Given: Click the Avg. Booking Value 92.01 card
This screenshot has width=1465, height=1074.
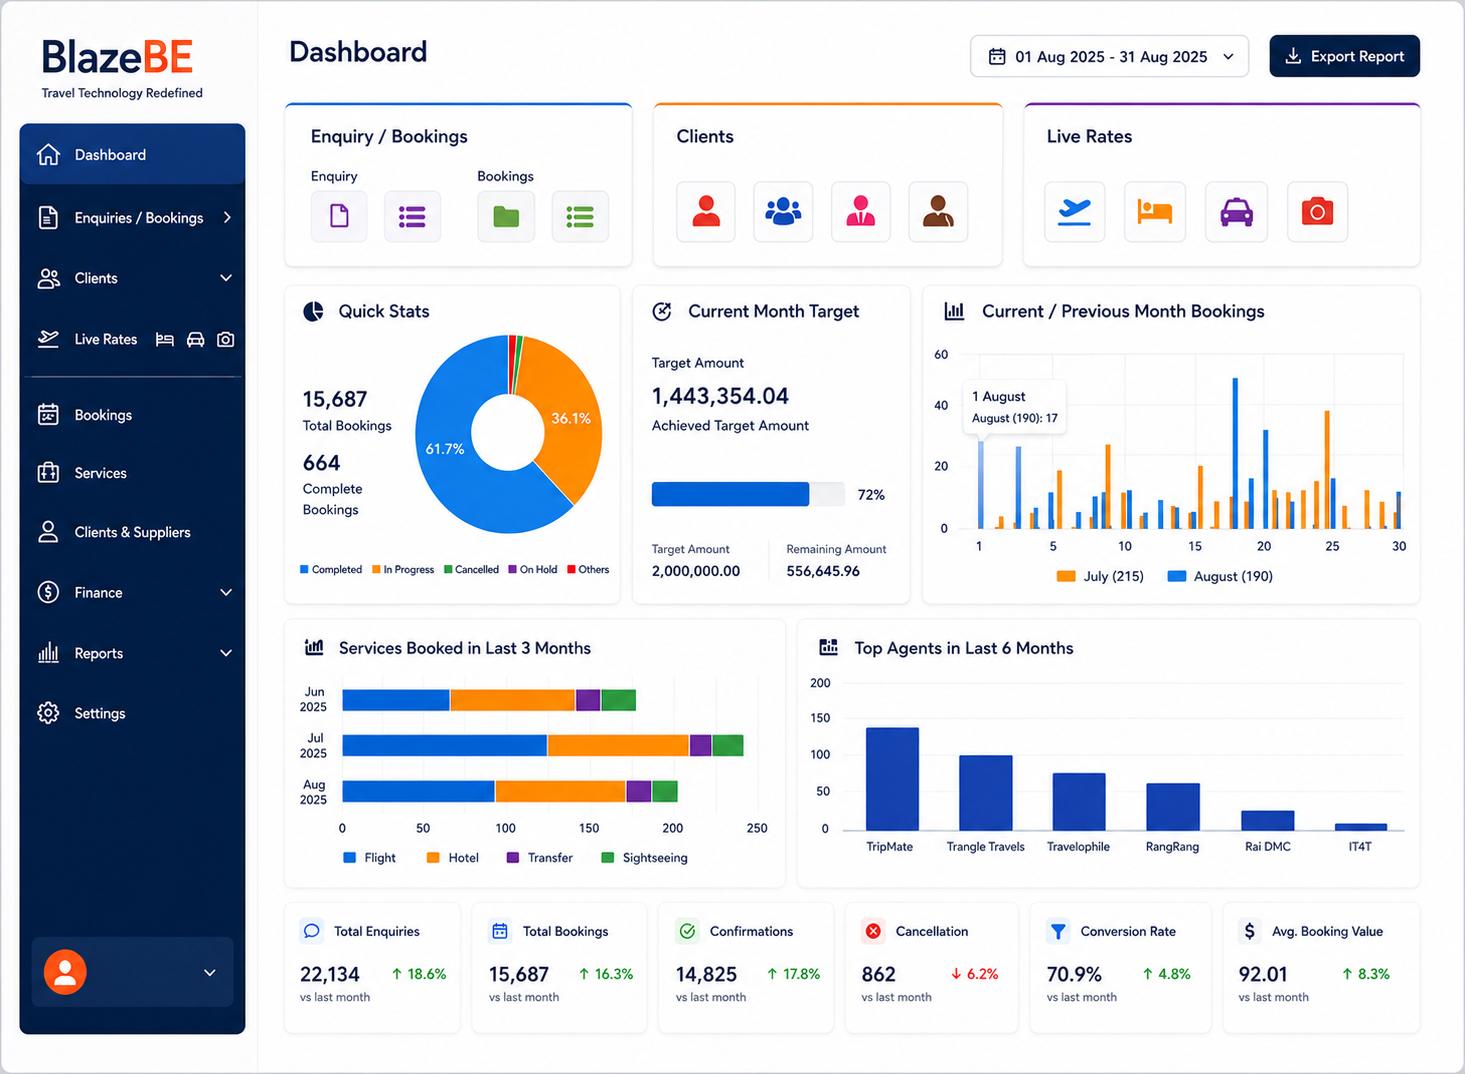Looking at the screenshot, I should click(x=1321, y=968).
